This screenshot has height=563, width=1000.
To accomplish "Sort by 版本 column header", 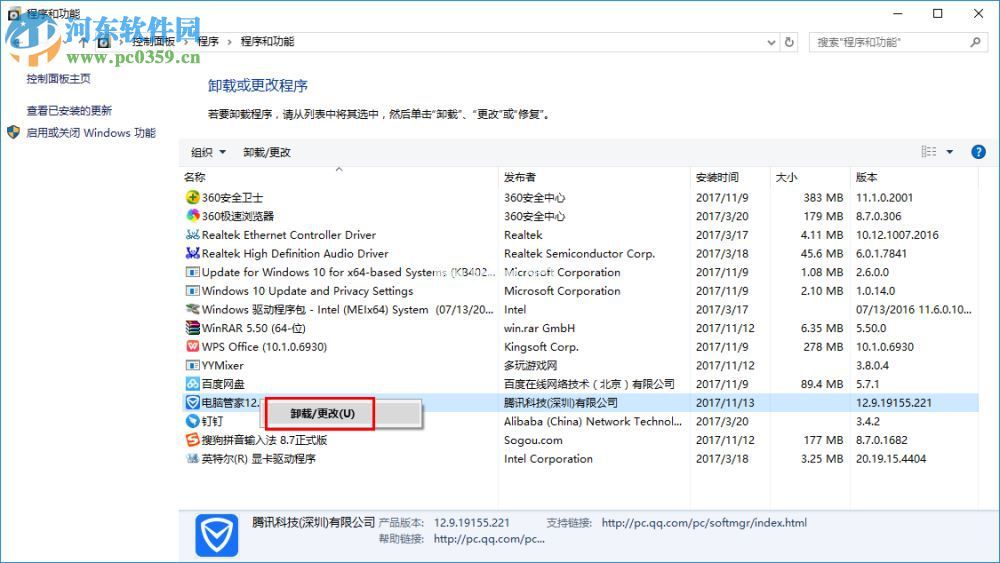I will click(x=867, y=177).
